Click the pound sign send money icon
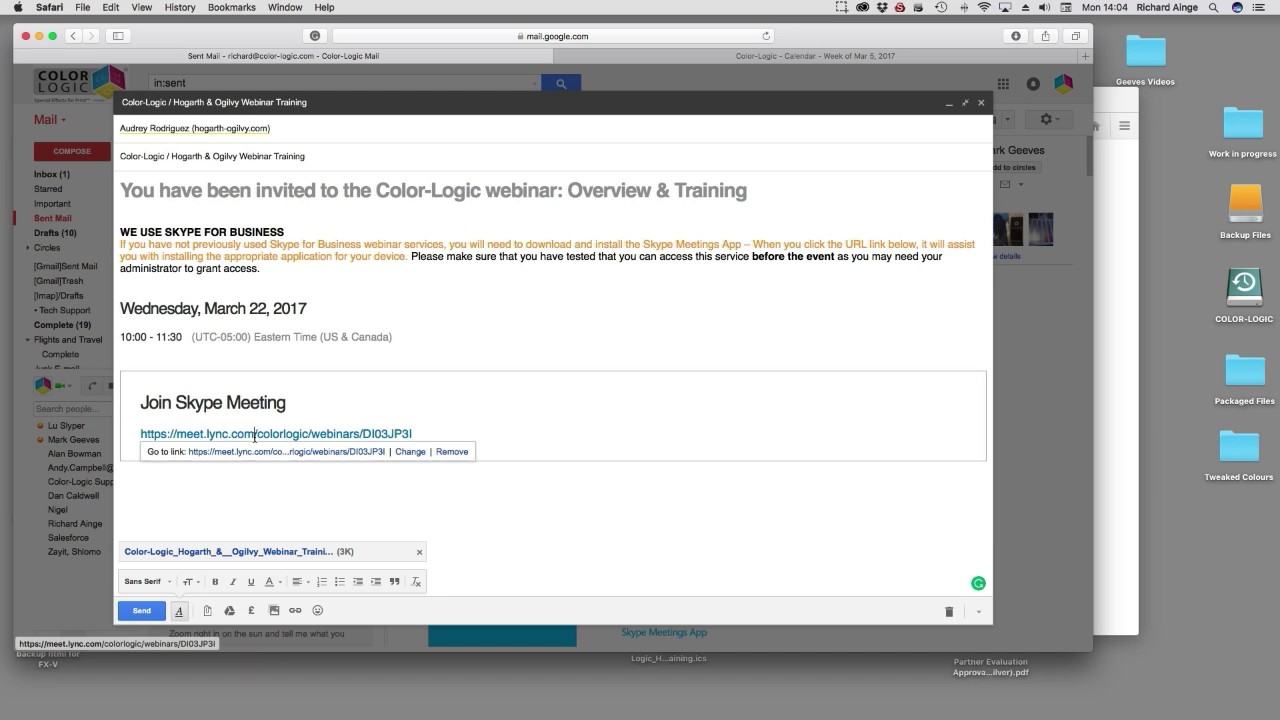The image size is (1280, 720). click(251, 611)
